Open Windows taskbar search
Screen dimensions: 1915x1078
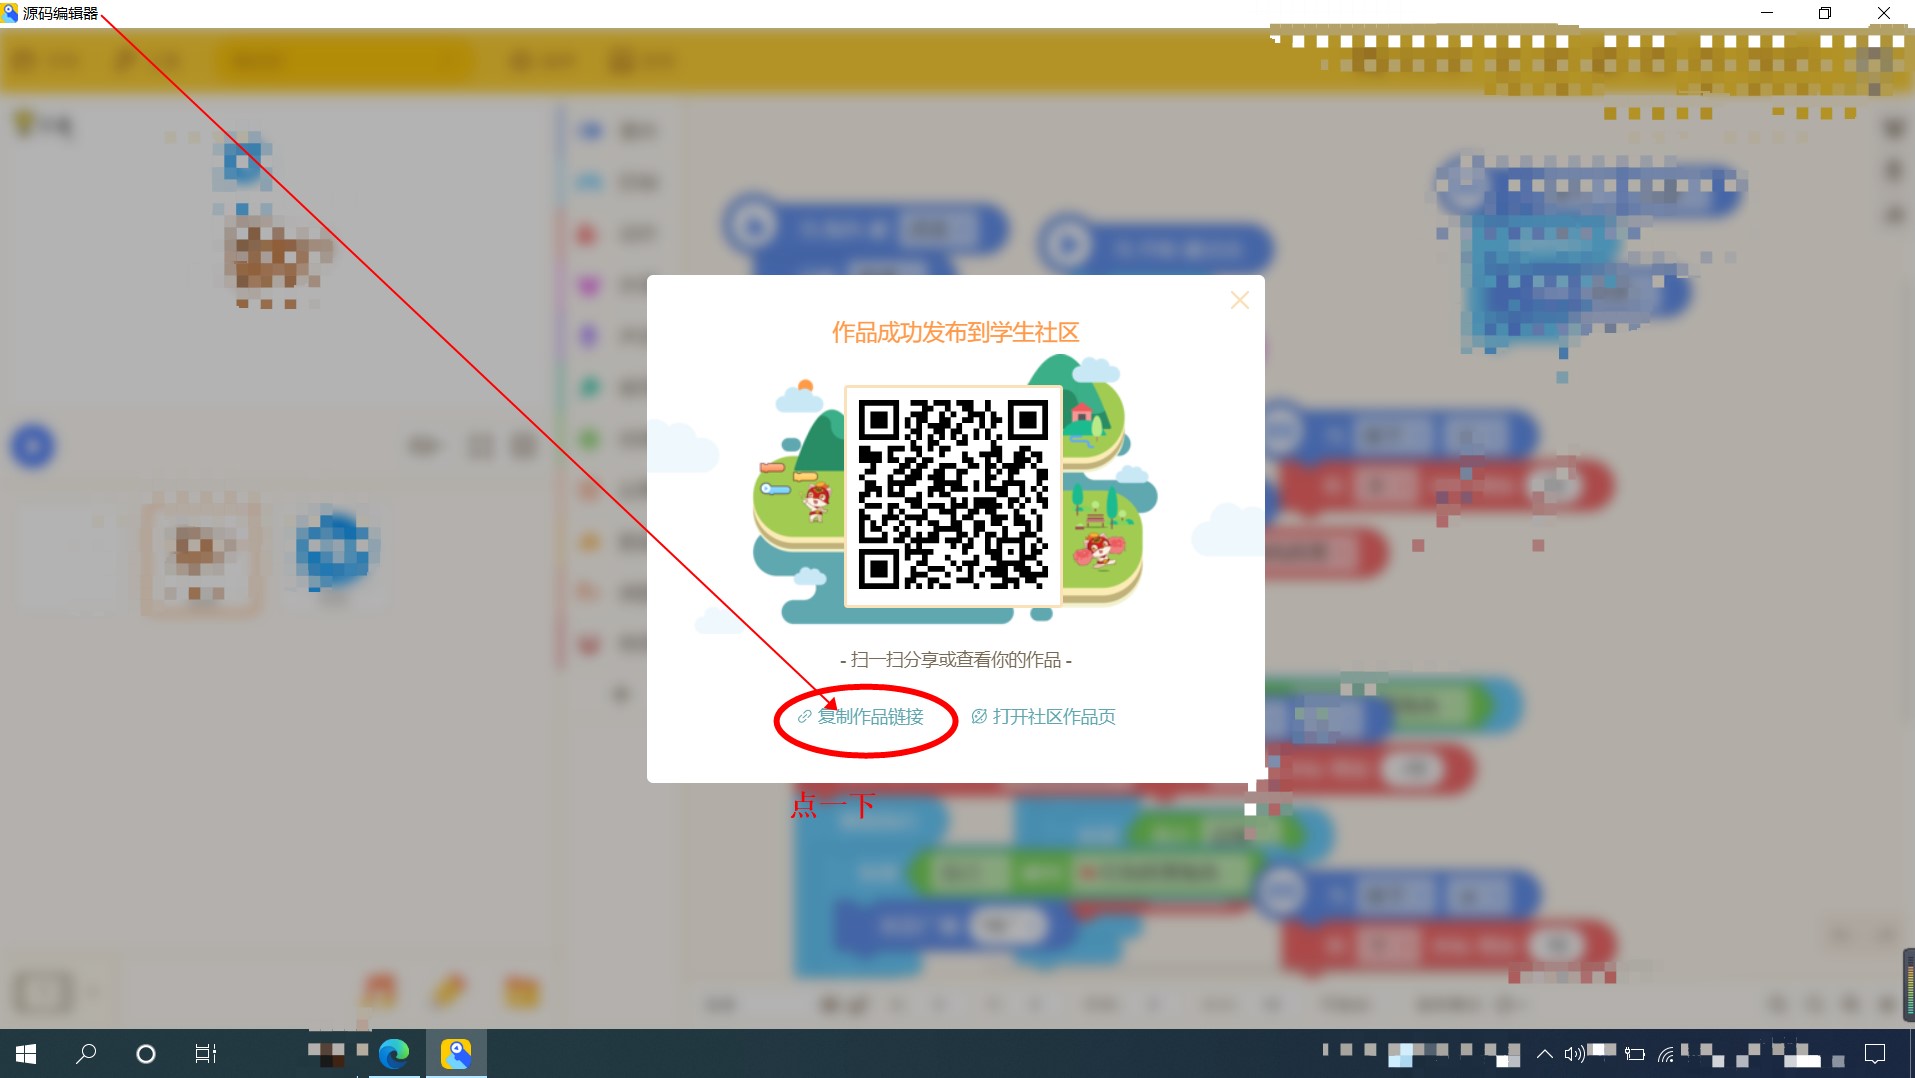click(86, 1054)
